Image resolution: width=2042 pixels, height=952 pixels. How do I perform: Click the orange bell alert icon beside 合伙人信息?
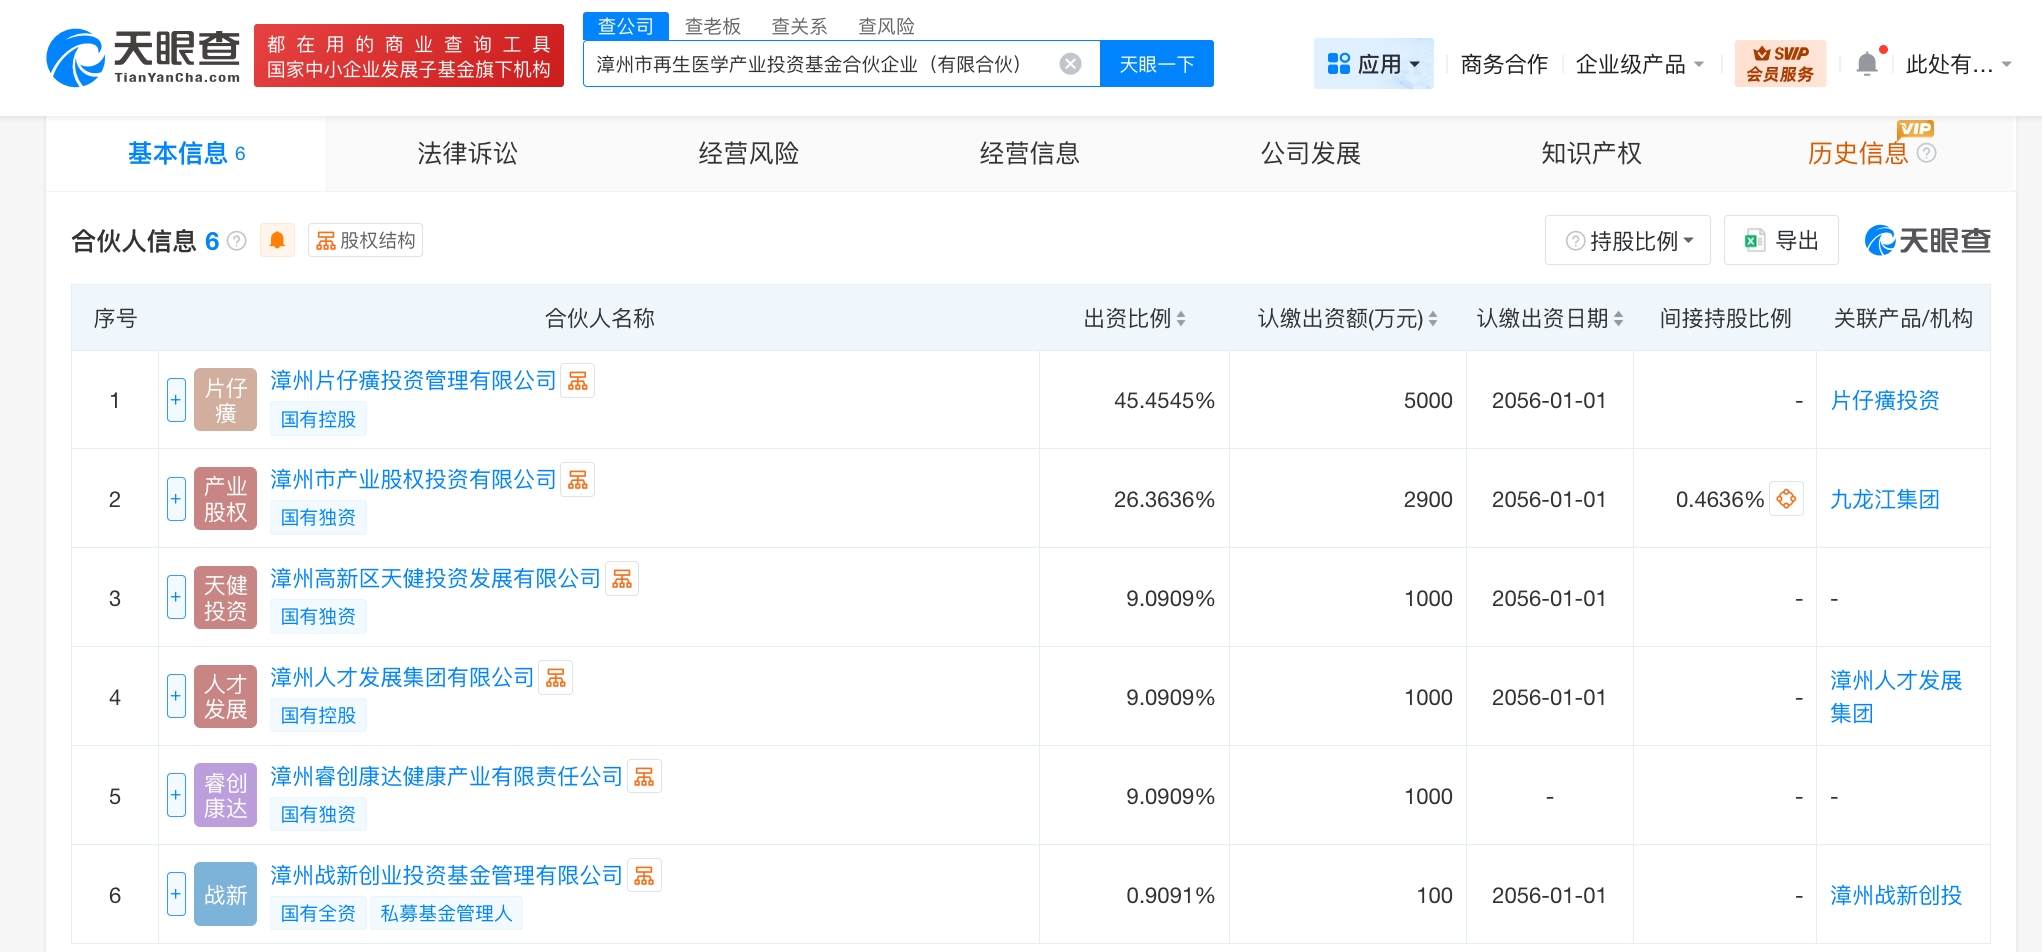(x=277, y=241)
